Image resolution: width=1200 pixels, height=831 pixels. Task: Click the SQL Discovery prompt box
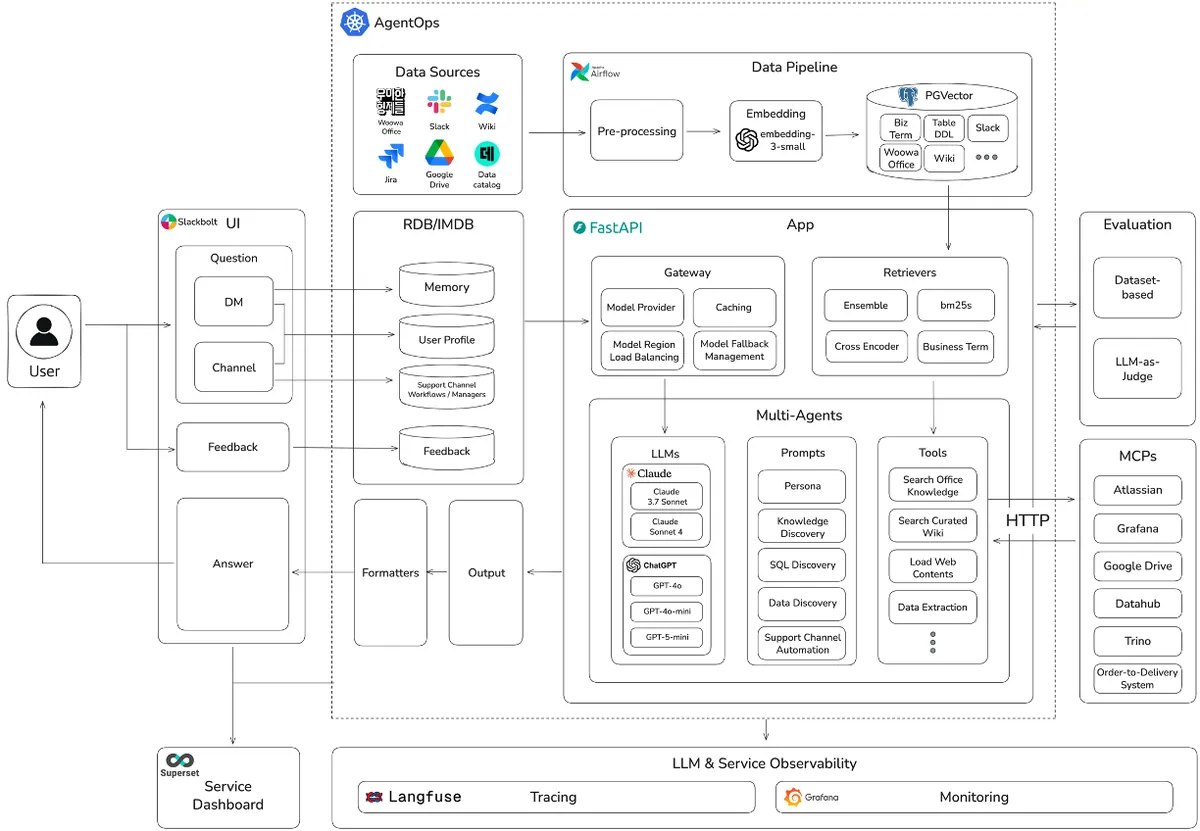[x=802, y=565]
